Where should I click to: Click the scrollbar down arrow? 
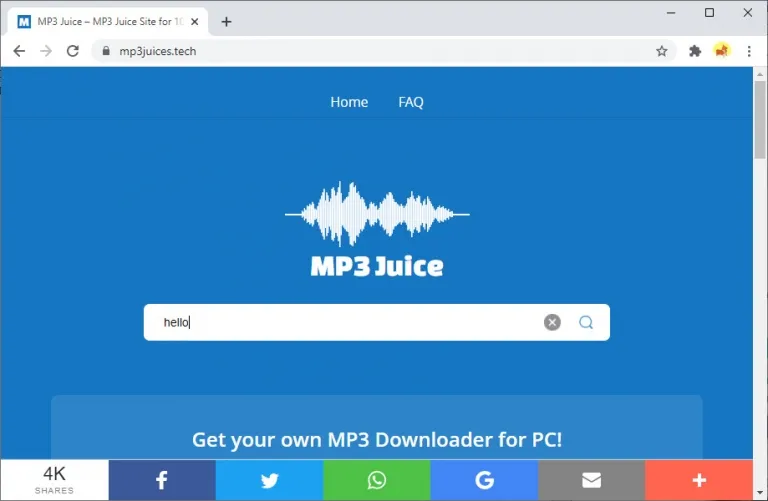(x=760, y=493)
